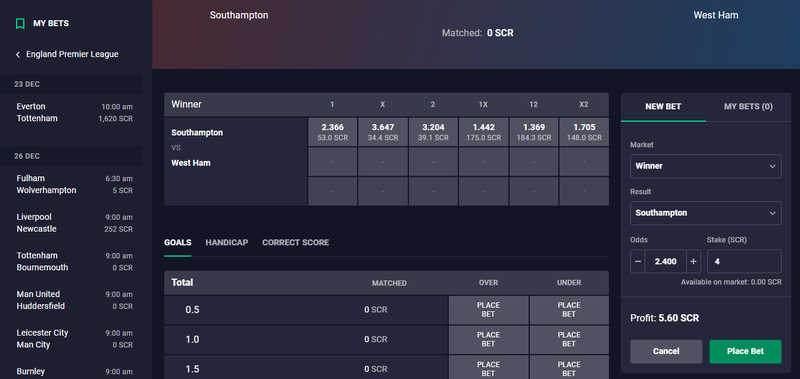Viewport: 800px width, 379px height.
Task: Place bet on Over 1.5 total
Action: point(488,368)
